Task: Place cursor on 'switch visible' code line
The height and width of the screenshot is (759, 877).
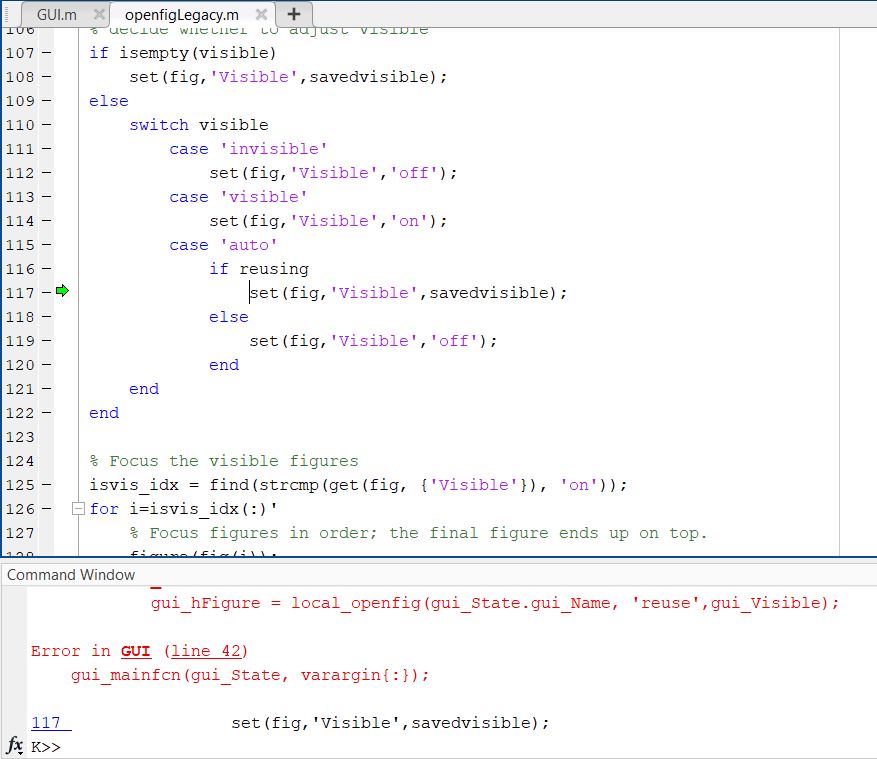Action: 198,125
